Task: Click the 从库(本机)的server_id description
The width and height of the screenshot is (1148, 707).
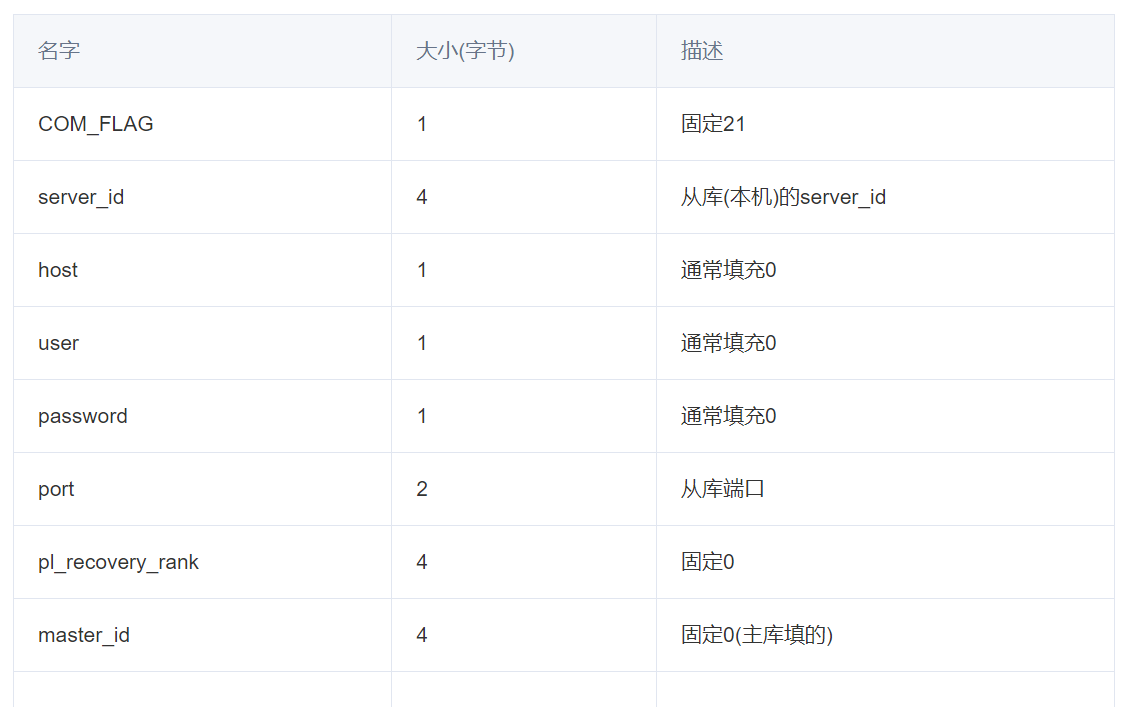Action: [x=783, y=197]
